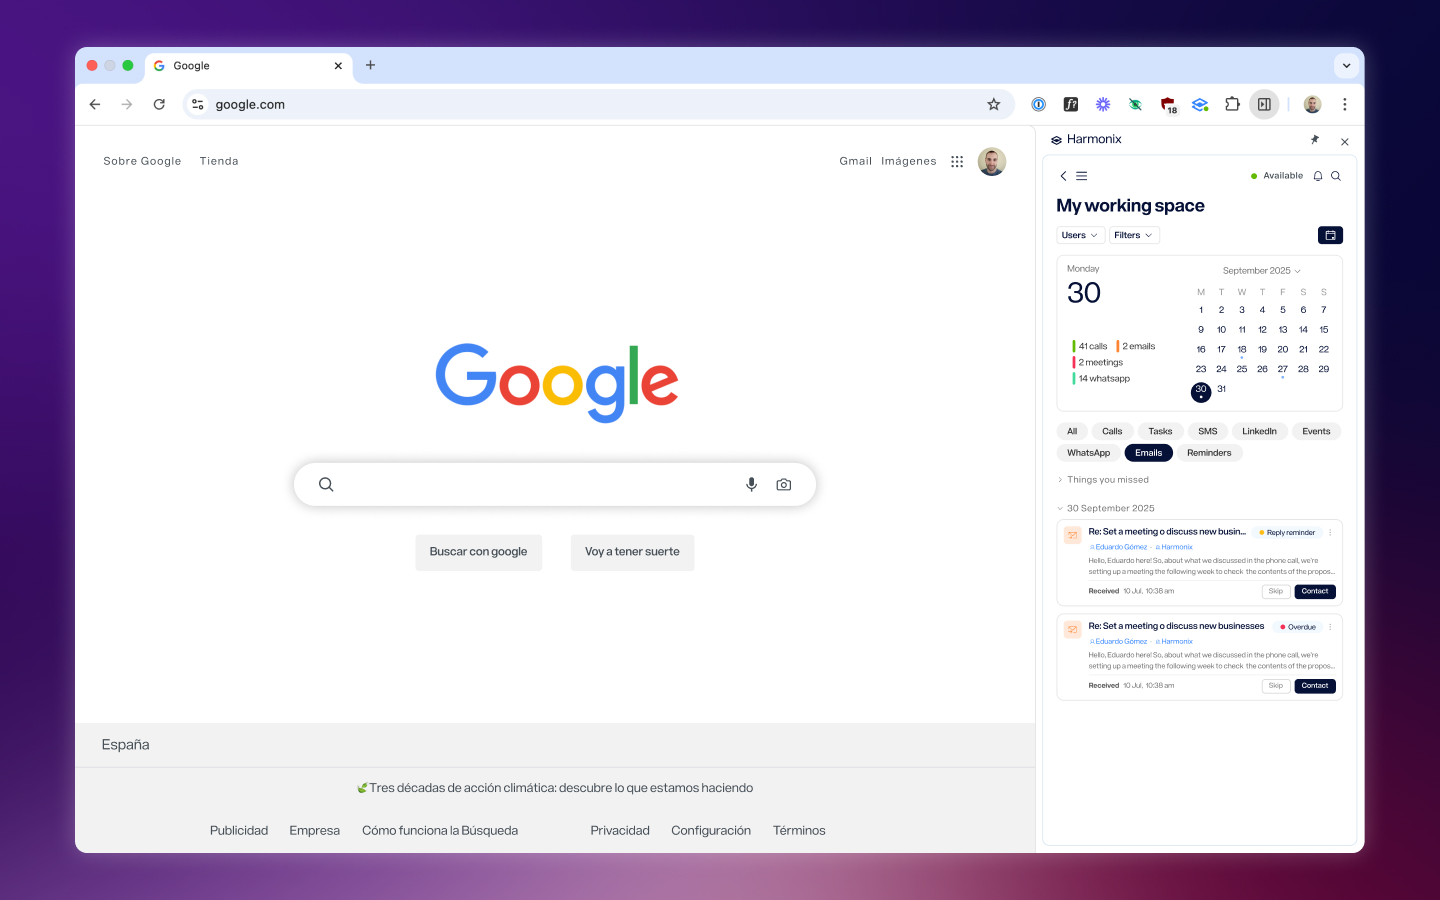Open the Tienda link
The width and height of the screenshot is (1440, 900).
coord(219,161)
